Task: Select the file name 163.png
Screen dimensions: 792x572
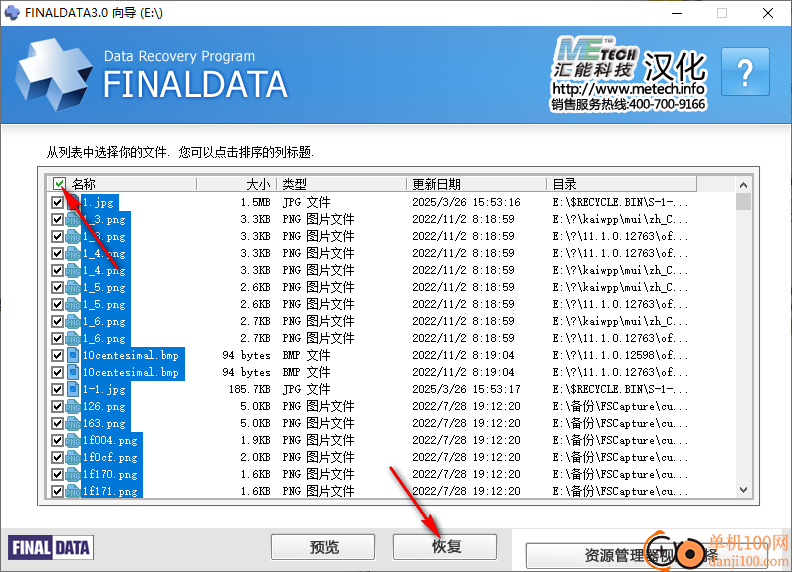Action: 104,423
